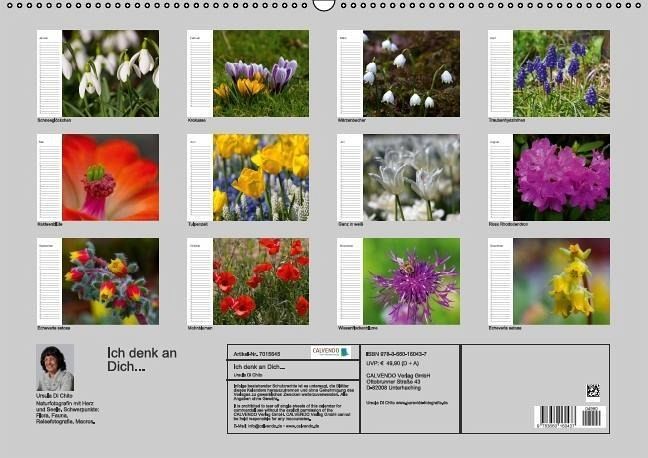Screen dimensions: 648x458
Task: Click the small QR code
Action: 593,391
